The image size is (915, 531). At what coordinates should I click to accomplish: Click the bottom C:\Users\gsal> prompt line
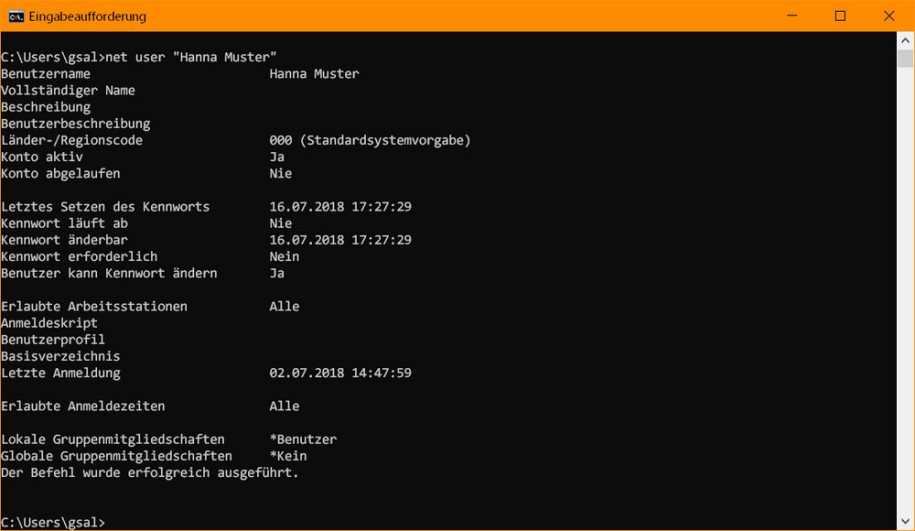pos(53,522)
